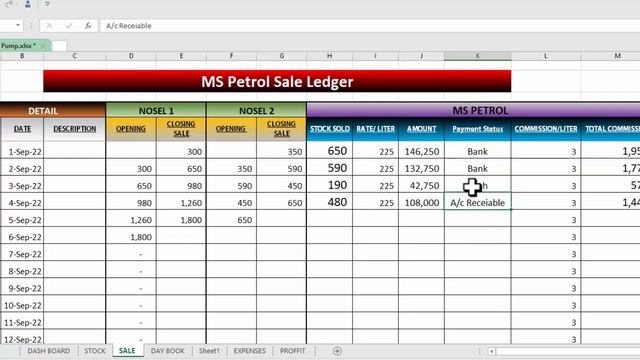Open the Sheet1 tab
Screen dimensions: 640x360
[x=209, y=351]
